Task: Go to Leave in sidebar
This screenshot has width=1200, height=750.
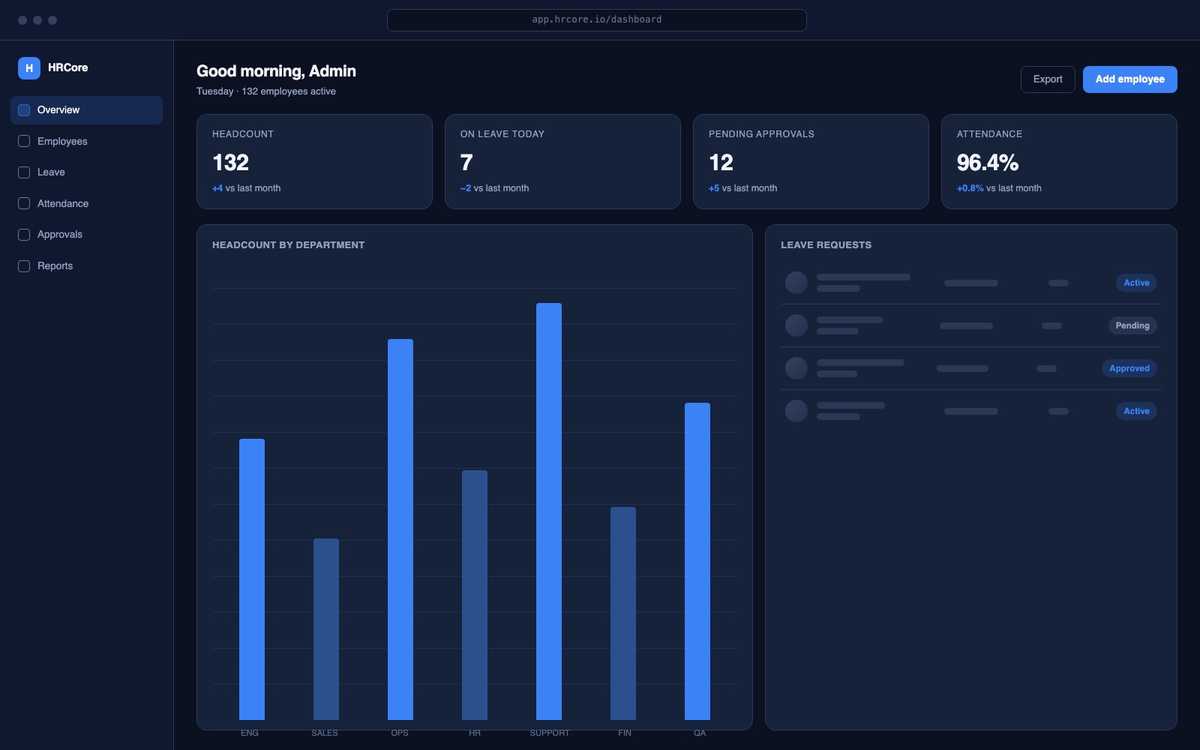Action: pyautogui.click(x=87, y=172)
